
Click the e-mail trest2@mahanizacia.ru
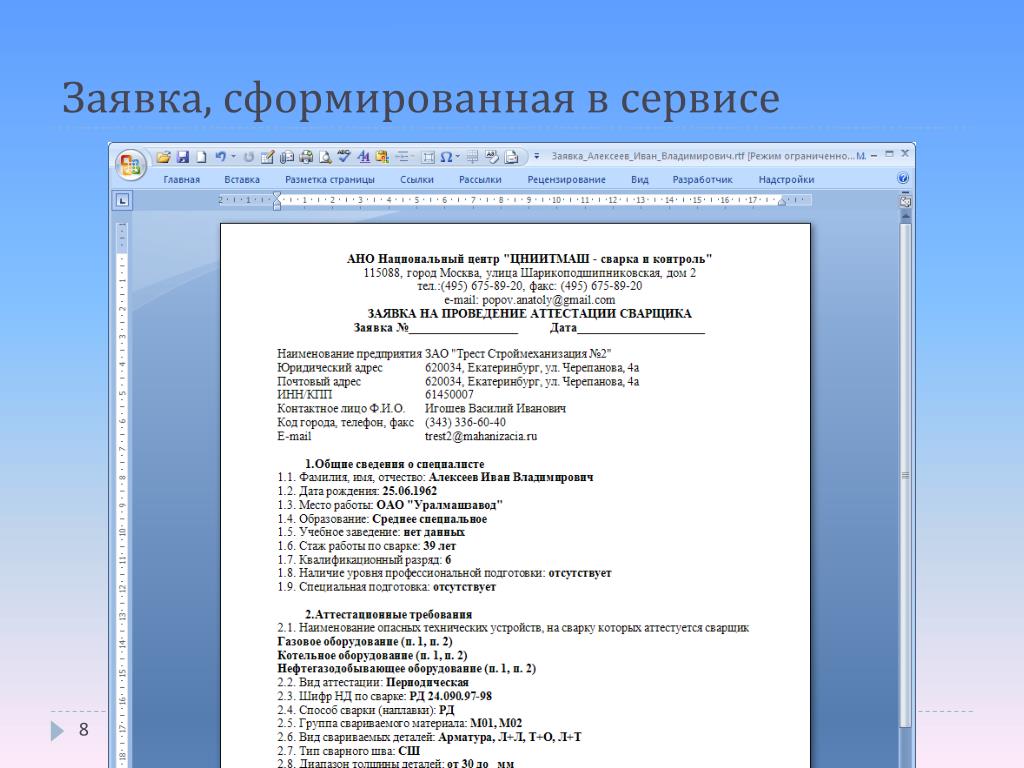pyautogui.click(x=481, y=436)
